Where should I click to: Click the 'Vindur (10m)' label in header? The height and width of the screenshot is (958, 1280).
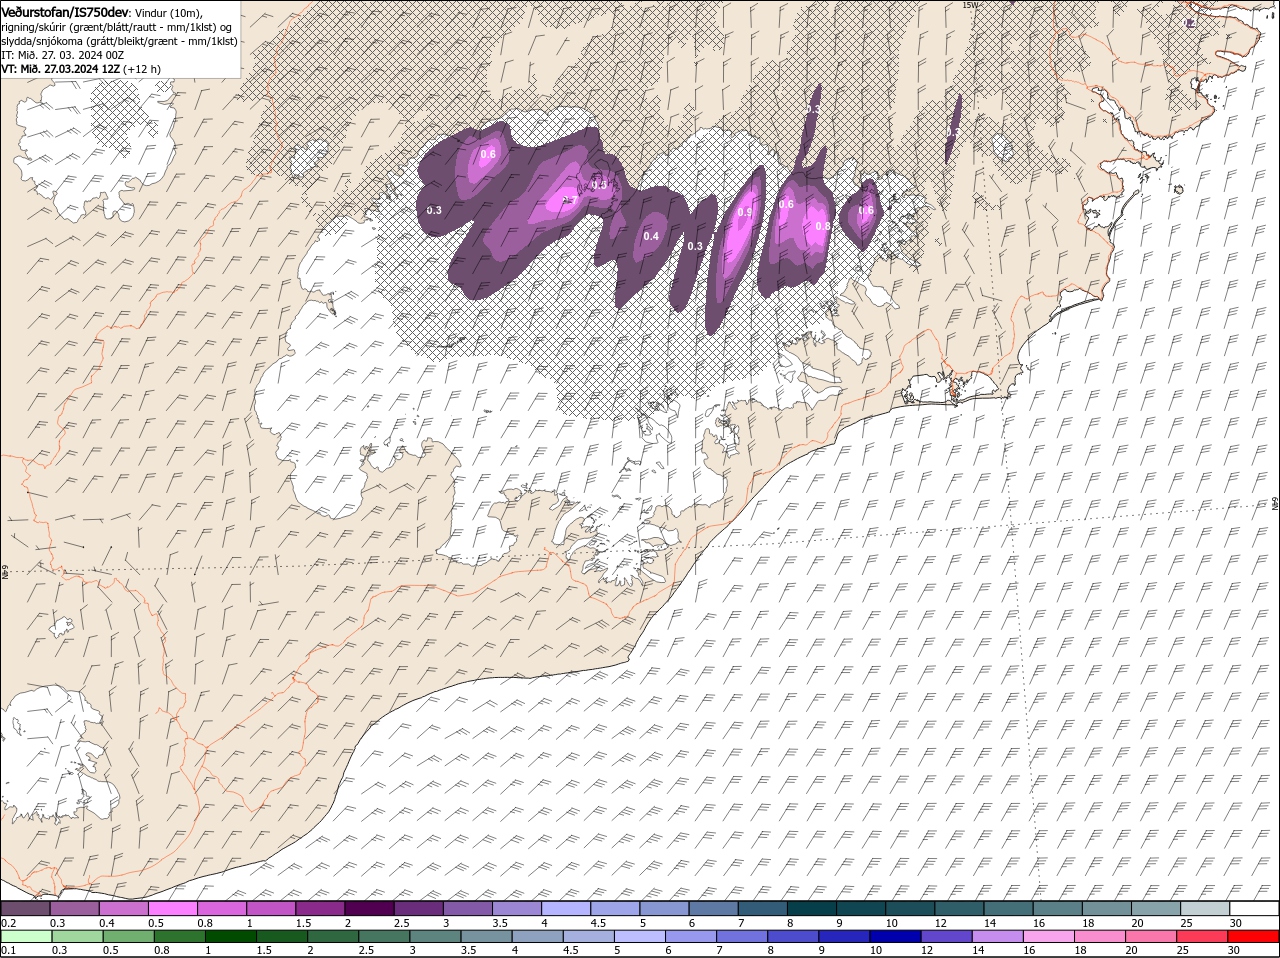[x=168, y=12]
